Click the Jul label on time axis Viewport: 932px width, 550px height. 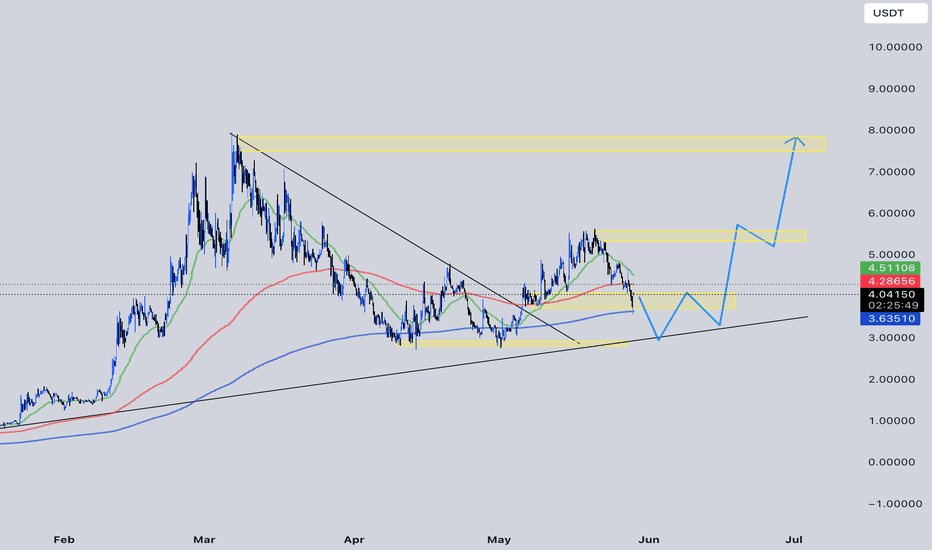point(794,540)
